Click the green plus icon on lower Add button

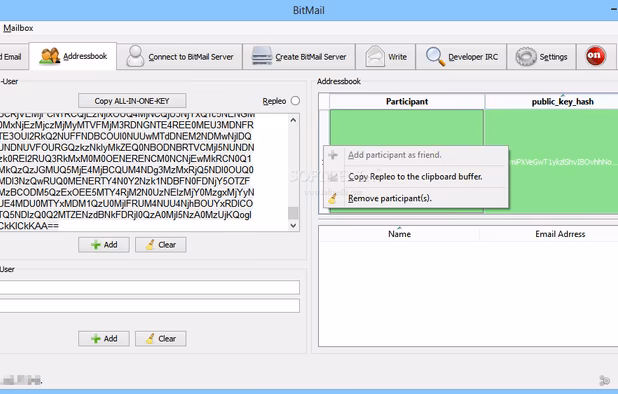(x=95, y=338)
